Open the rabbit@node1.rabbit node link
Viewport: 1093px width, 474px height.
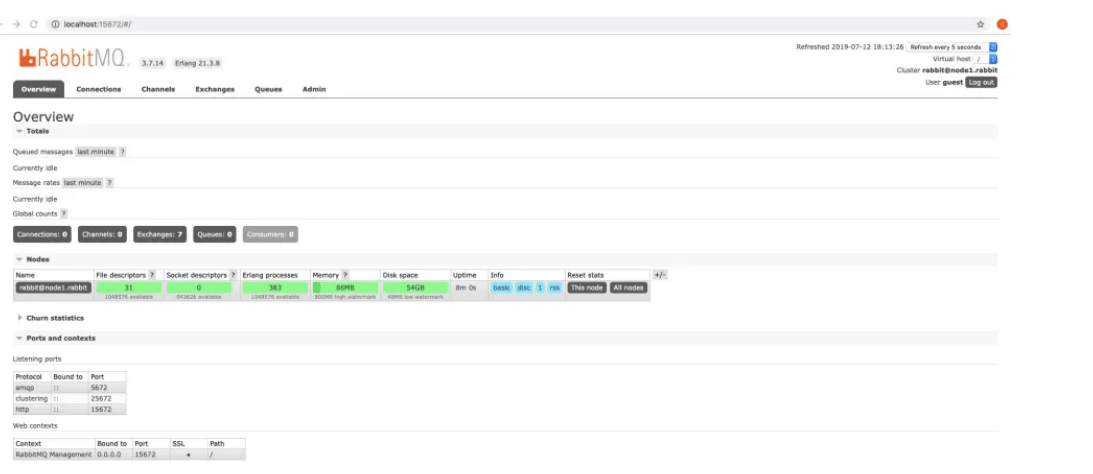pos(54,287)
